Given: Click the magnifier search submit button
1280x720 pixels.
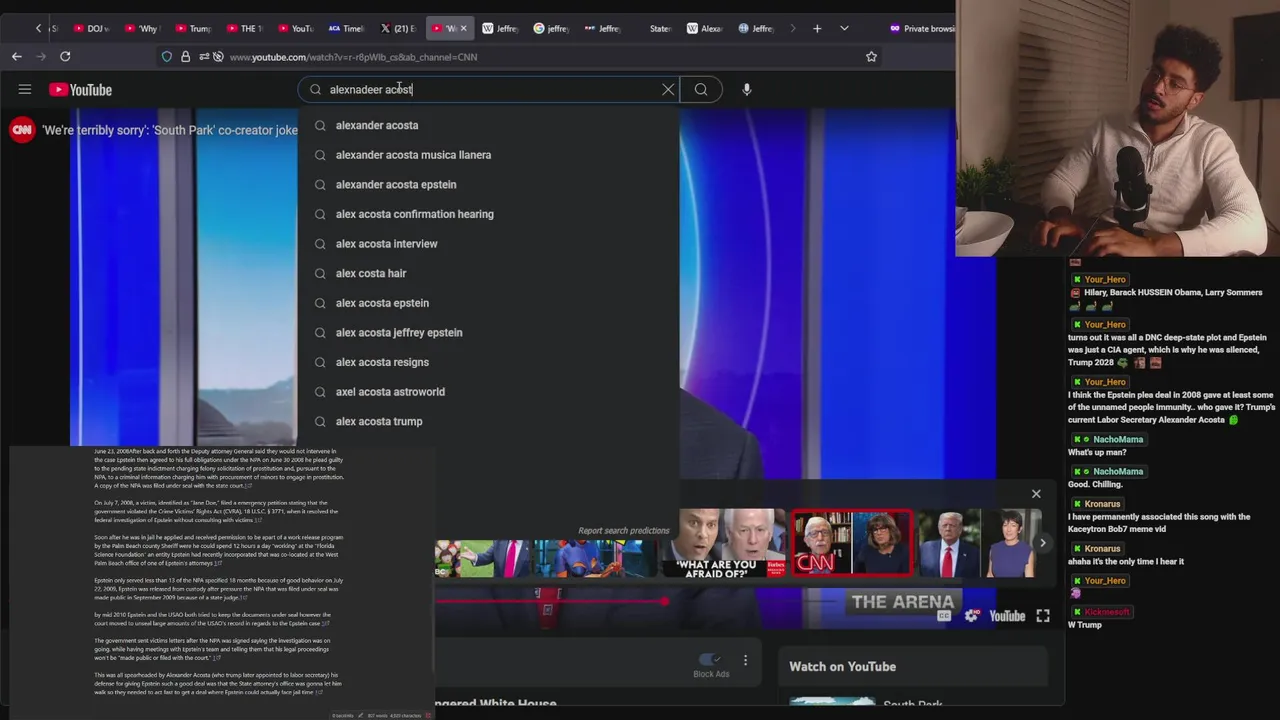Looking at the screenshot, I should coord(701,90).
